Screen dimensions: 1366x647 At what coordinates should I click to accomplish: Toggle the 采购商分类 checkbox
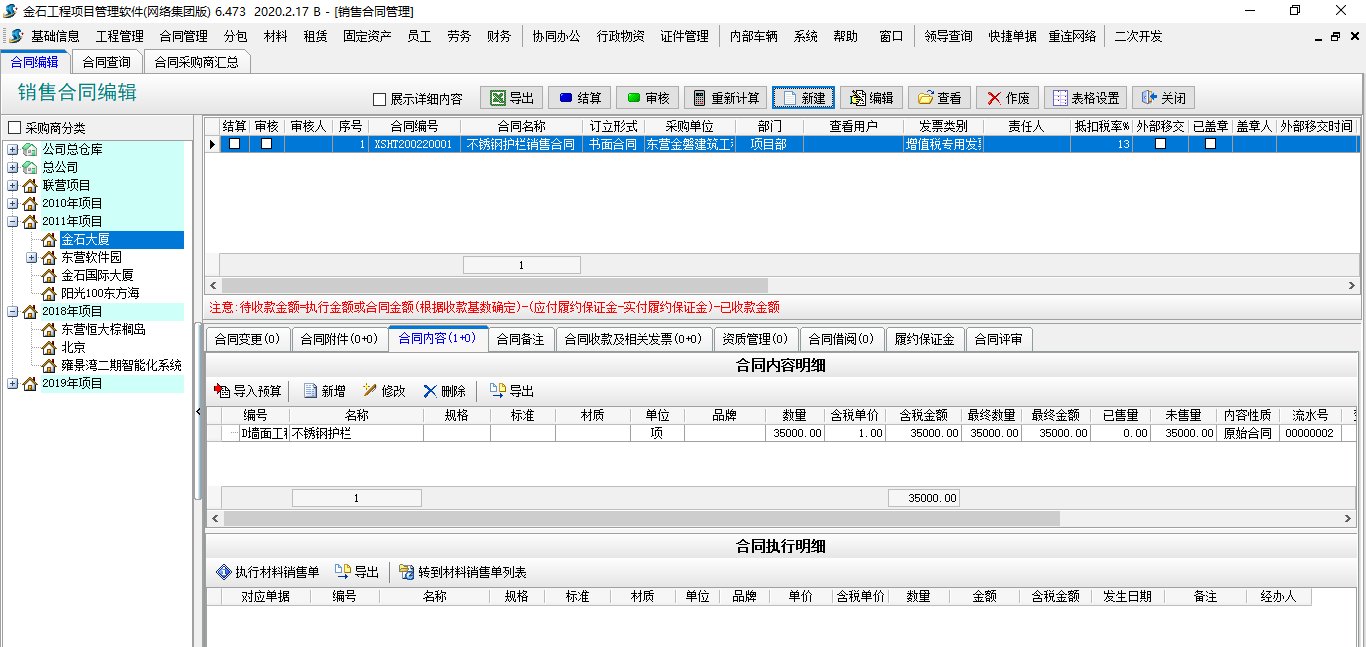click(14, 128)
